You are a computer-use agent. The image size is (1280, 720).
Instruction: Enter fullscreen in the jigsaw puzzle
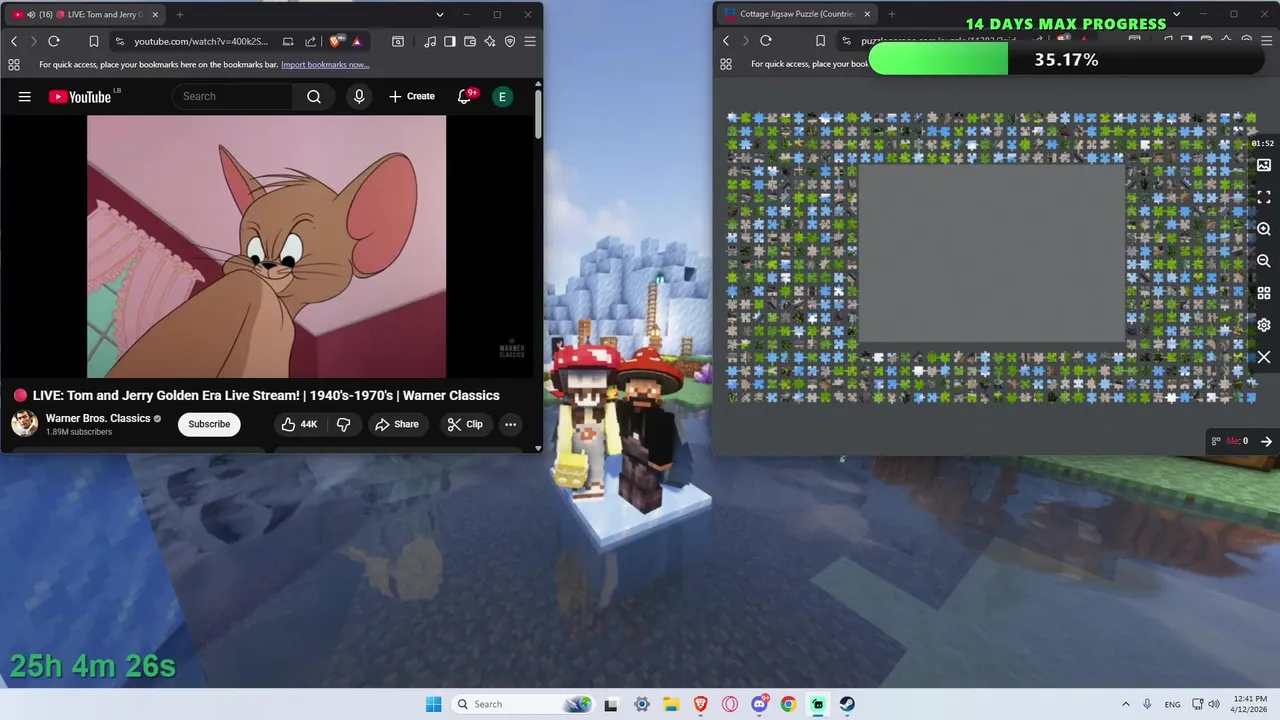(1264, 197)
